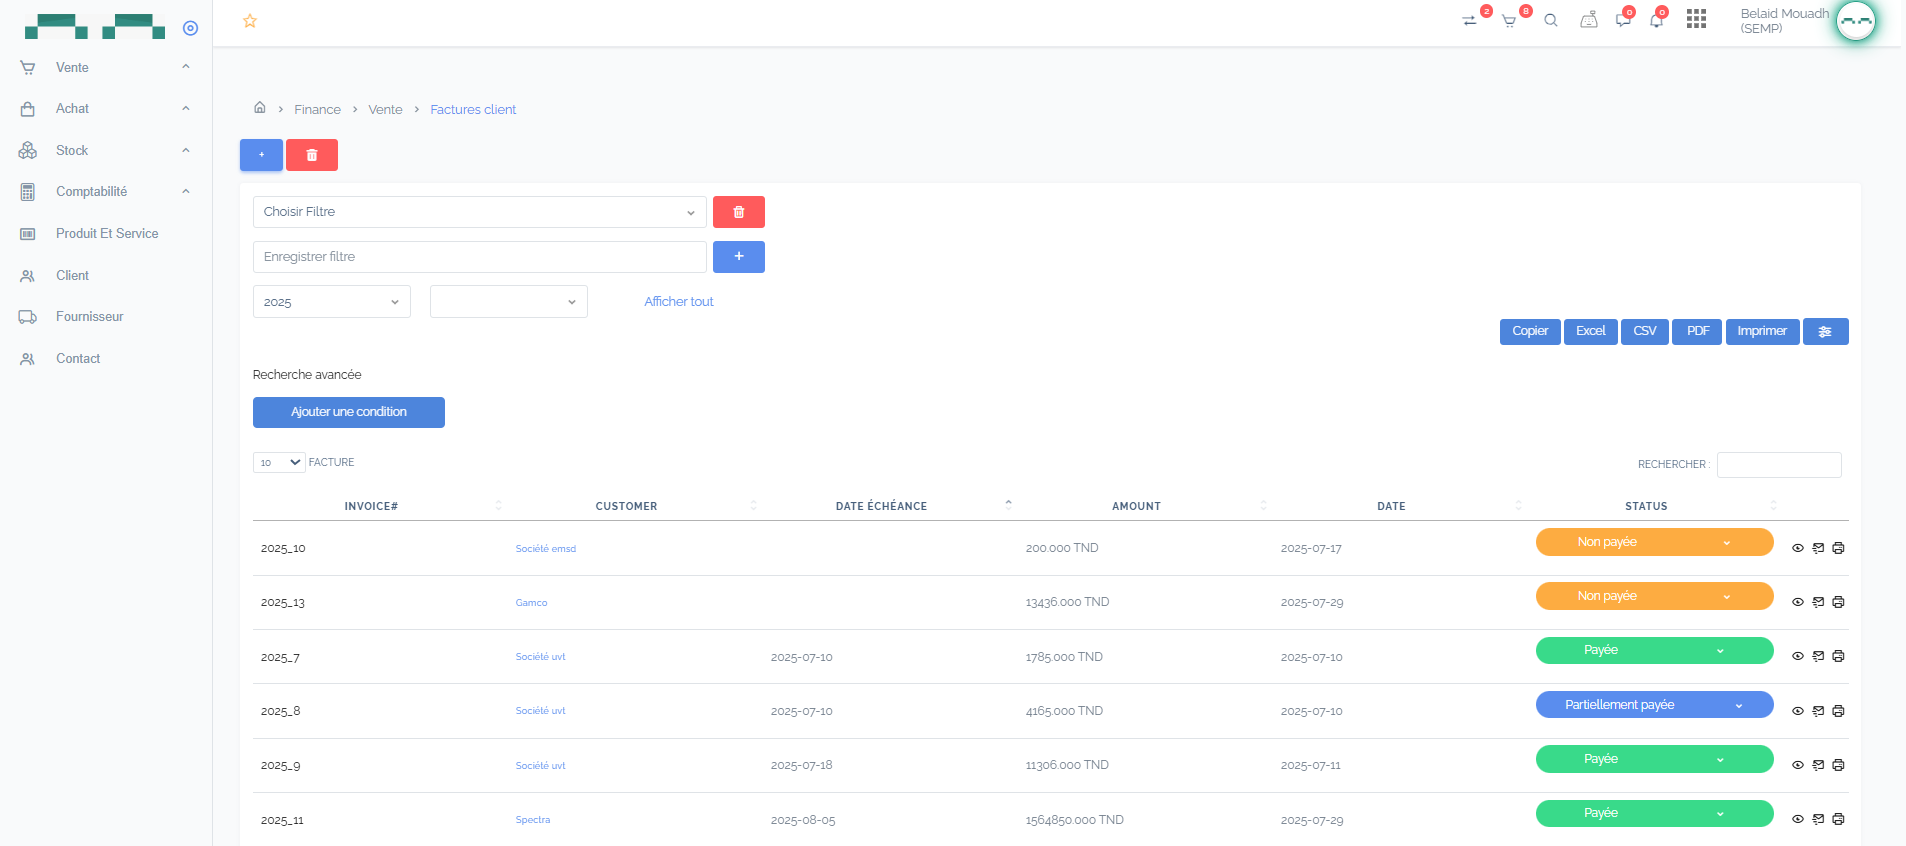View invoice 2025_7 with eye icon
The image size is (1906, 846).
(x=1798, y=657)
